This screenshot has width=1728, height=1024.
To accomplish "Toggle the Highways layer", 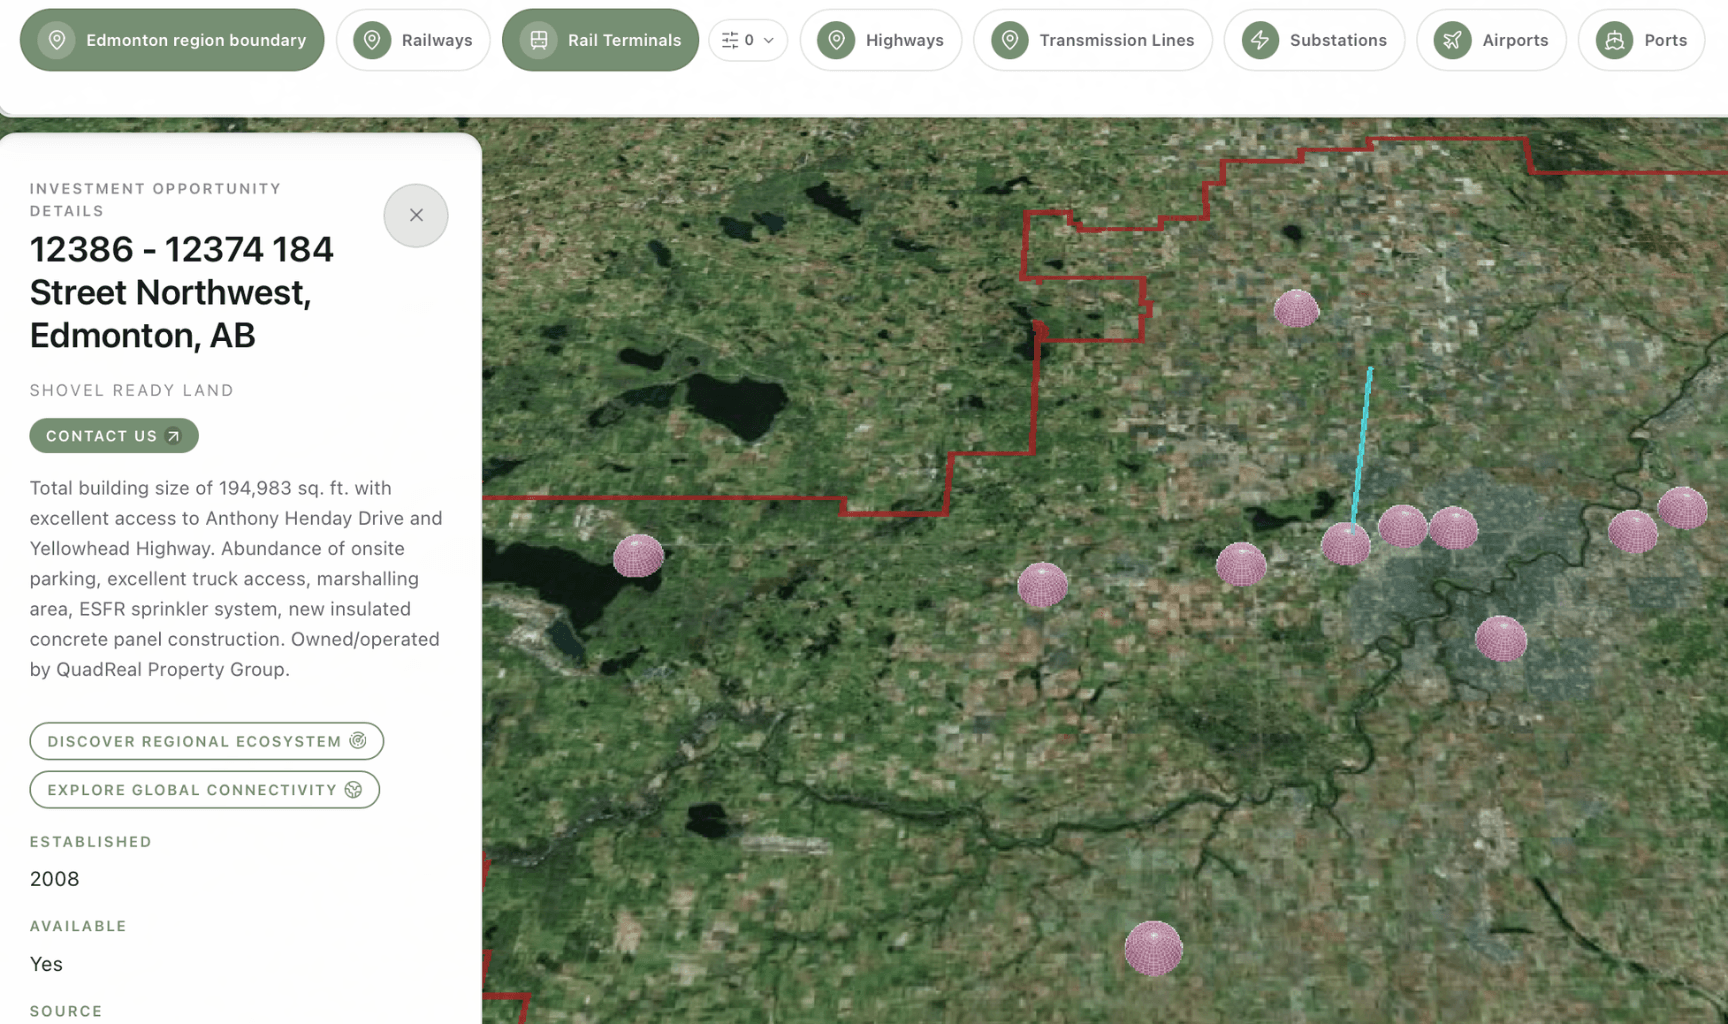I will click(880, 40).
